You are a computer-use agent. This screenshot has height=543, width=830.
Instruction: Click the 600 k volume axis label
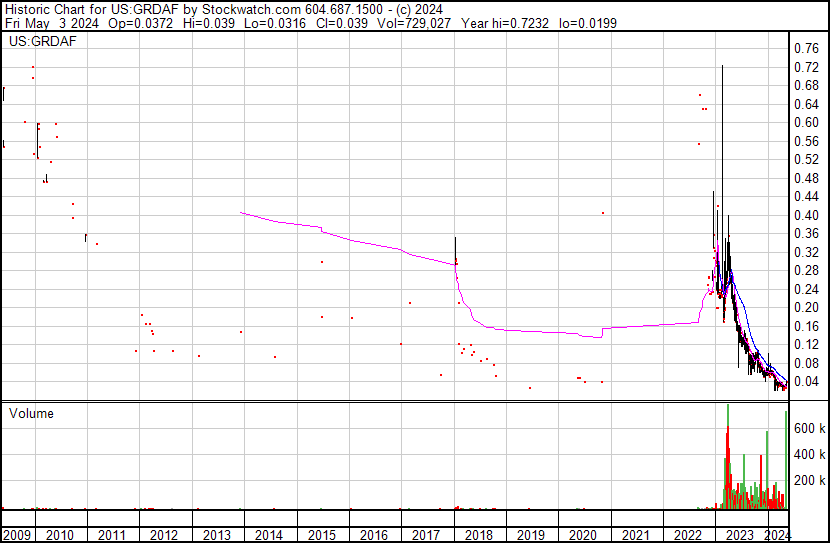[x=808, y=428]
